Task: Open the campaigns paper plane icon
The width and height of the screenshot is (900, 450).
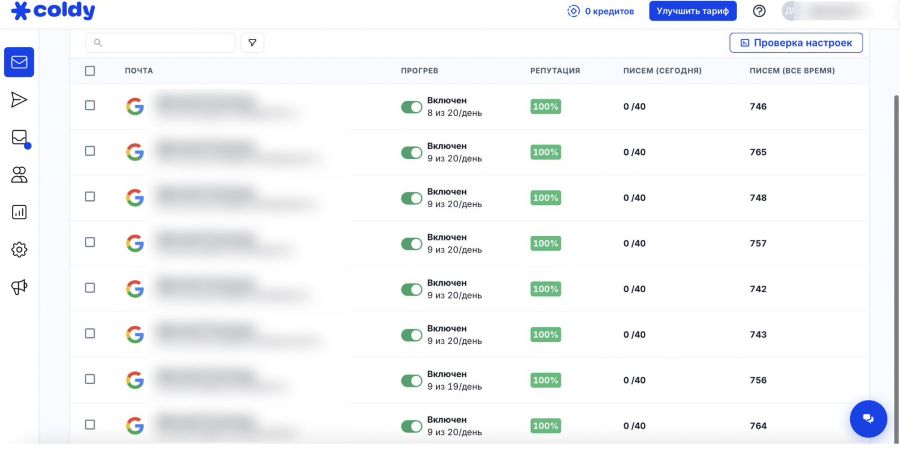Action: [19, 100]
